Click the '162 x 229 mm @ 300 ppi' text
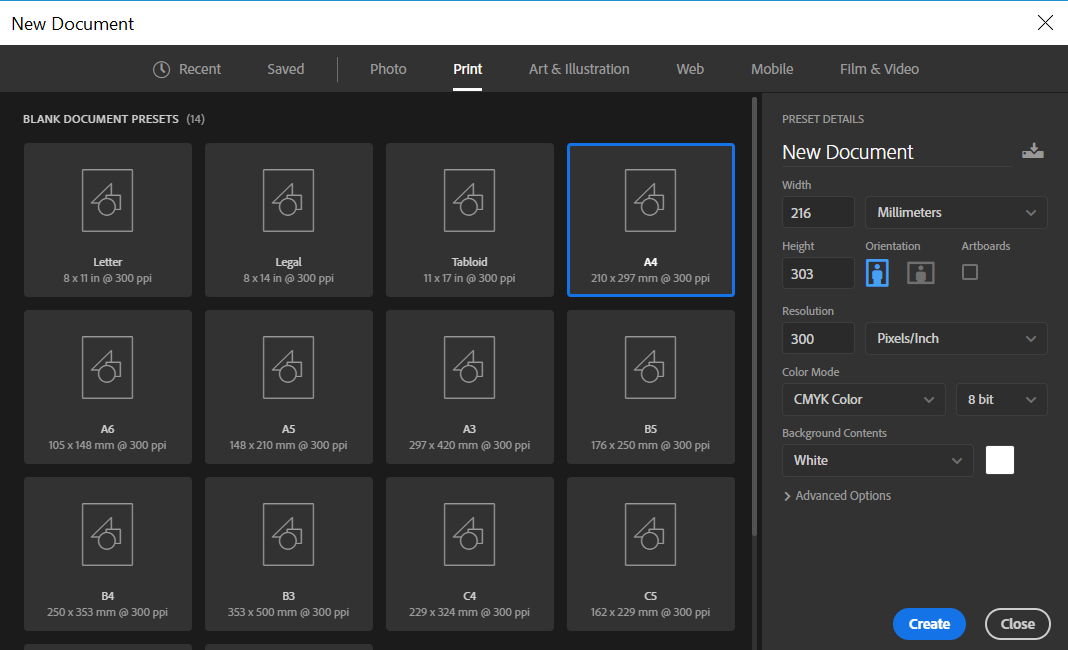The width and height of the screenshot is (1068, 650). coord(650,612)
